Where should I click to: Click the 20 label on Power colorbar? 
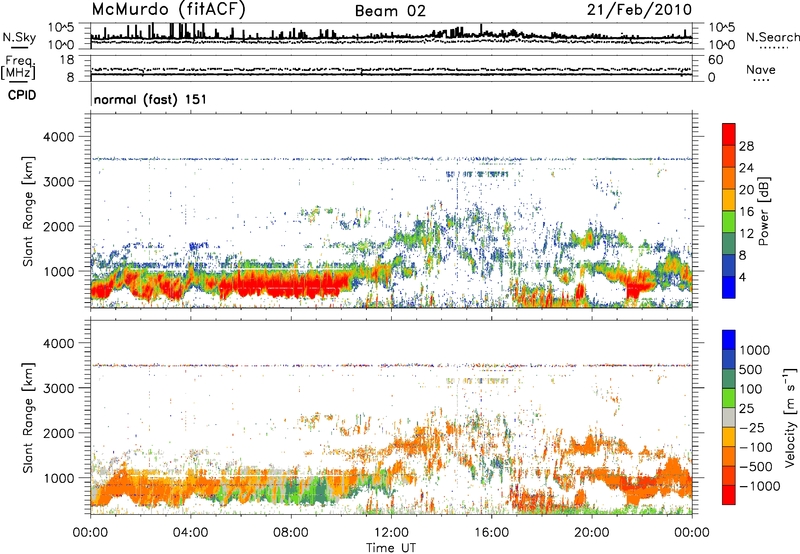point(746,190)
